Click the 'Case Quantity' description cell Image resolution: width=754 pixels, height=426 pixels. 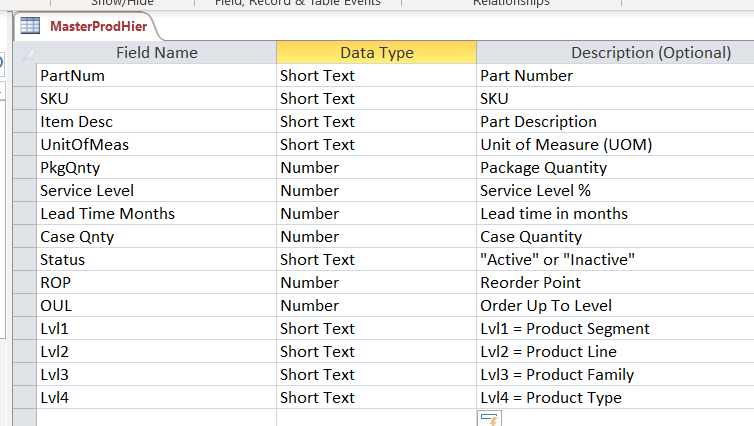[616, 237]
